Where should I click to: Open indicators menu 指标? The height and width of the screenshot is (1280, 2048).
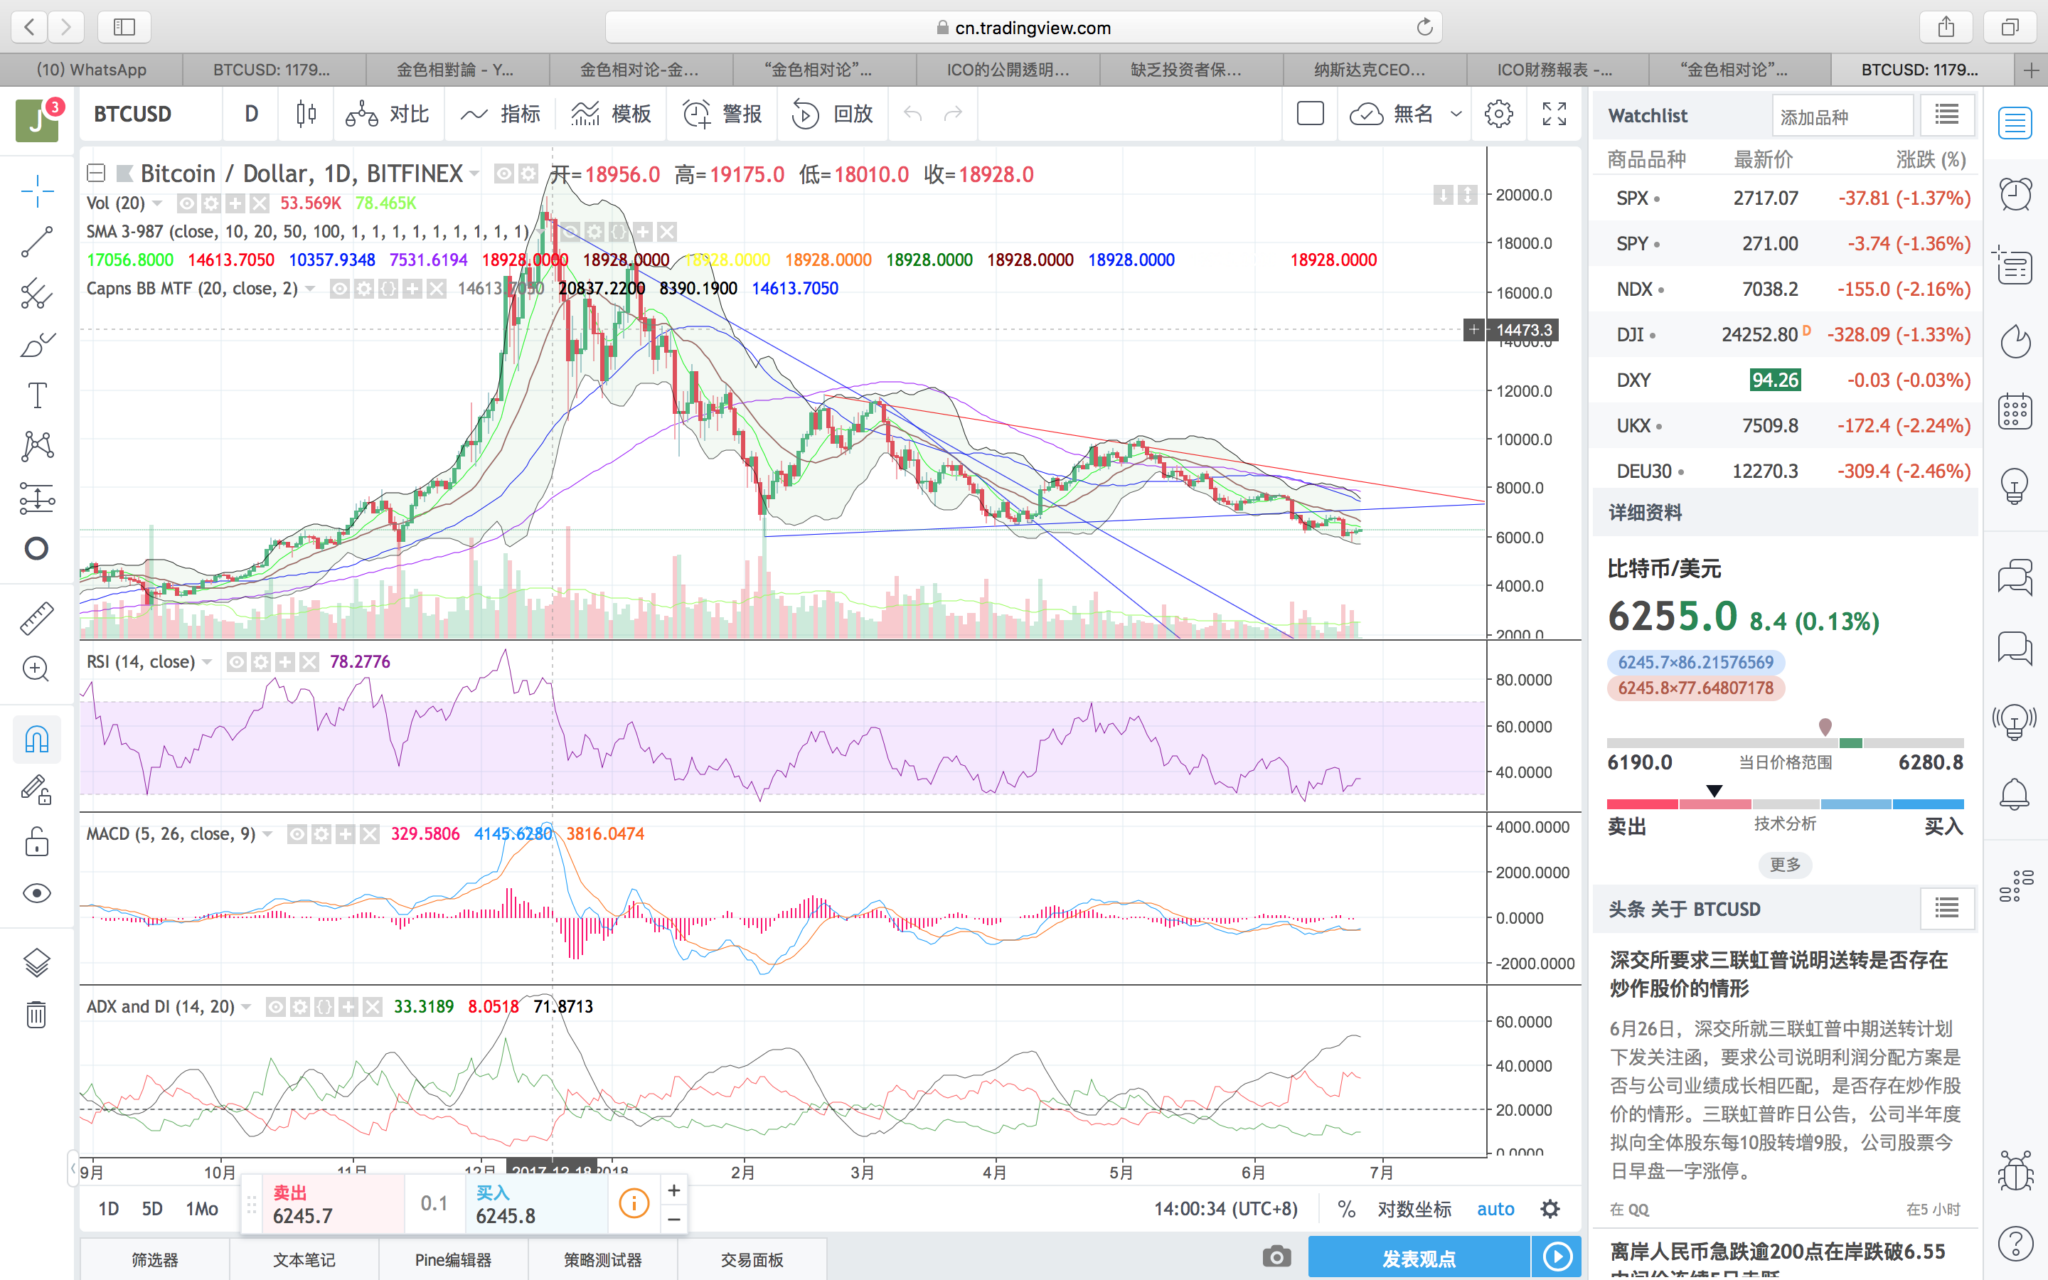pos(501,114)
